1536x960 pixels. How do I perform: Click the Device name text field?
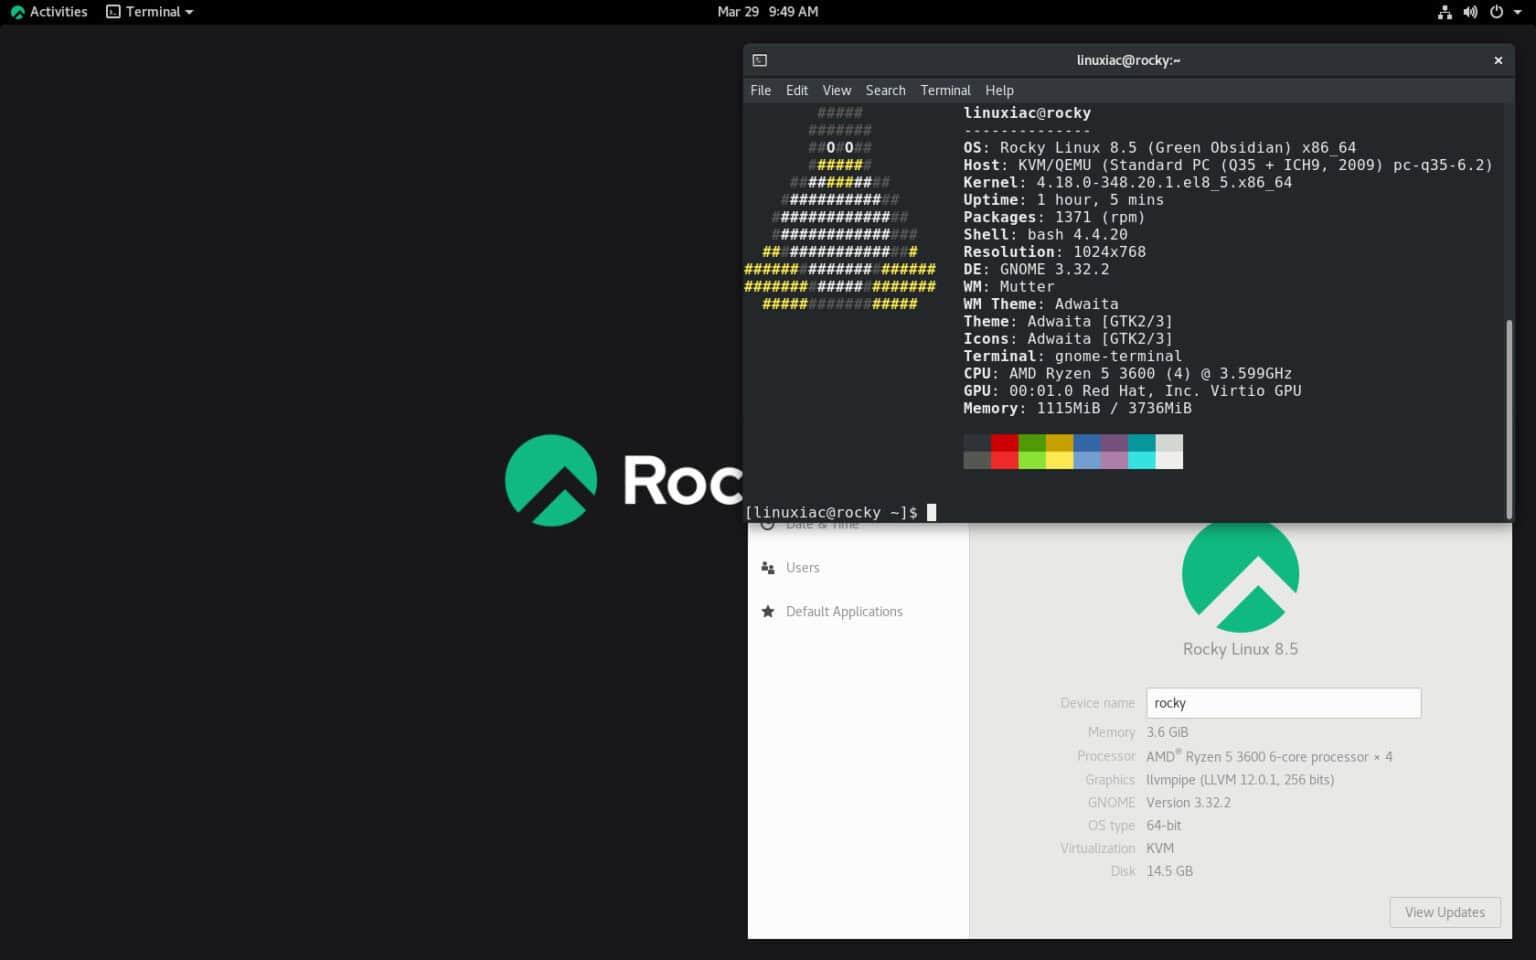pos(1283,703)
